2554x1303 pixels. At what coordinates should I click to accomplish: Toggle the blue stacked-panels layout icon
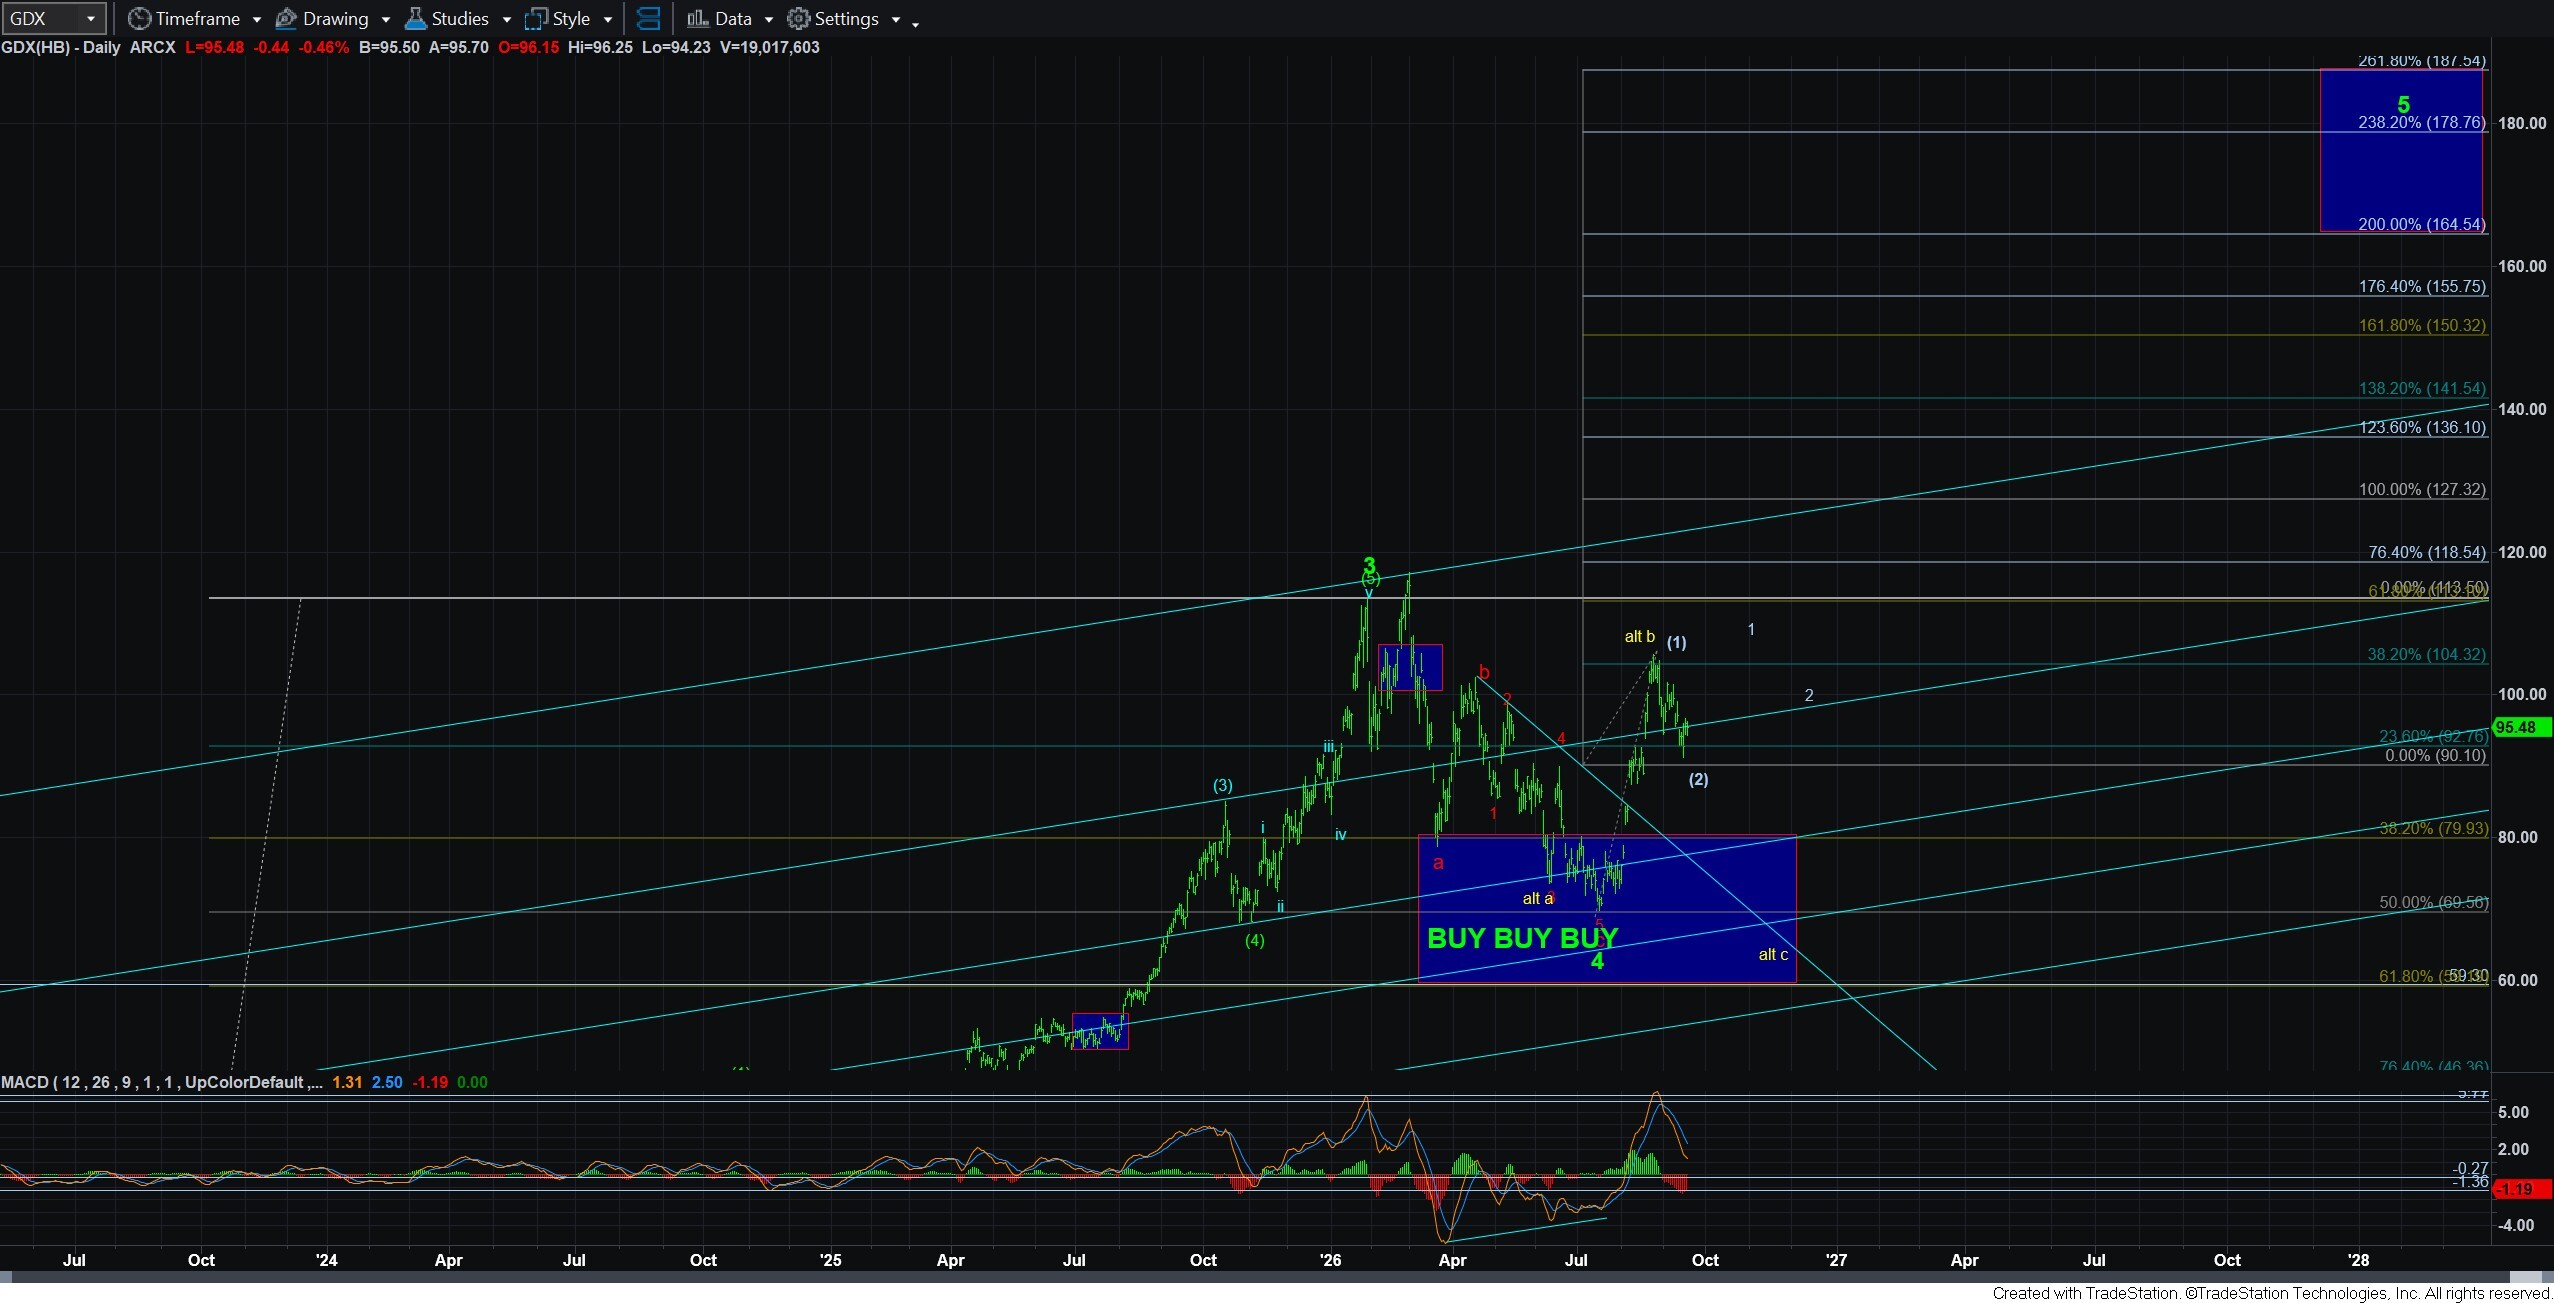tap(648, 19)
